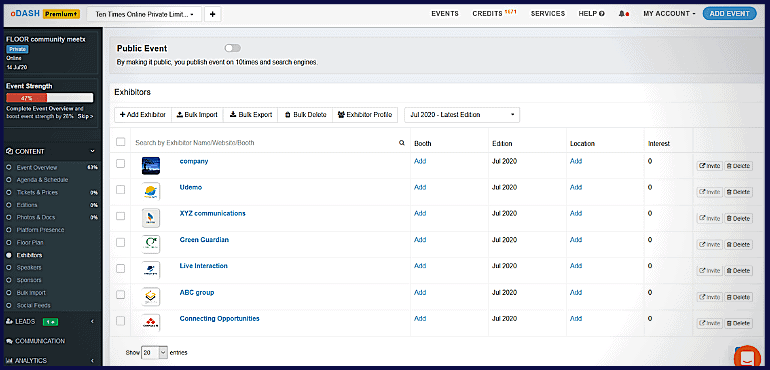The height and width of the screenshot is (370, 770).
Task: Add location for Udemo exhibitor
Action: 576,187
